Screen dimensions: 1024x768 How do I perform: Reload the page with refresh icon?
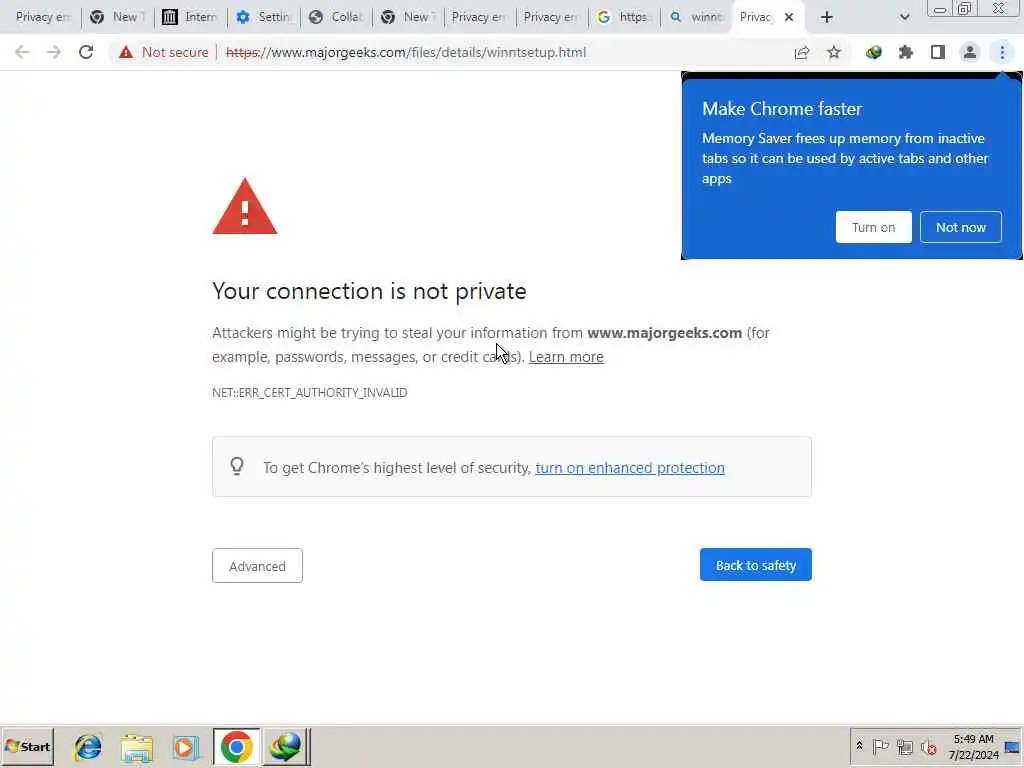point(86,52)
